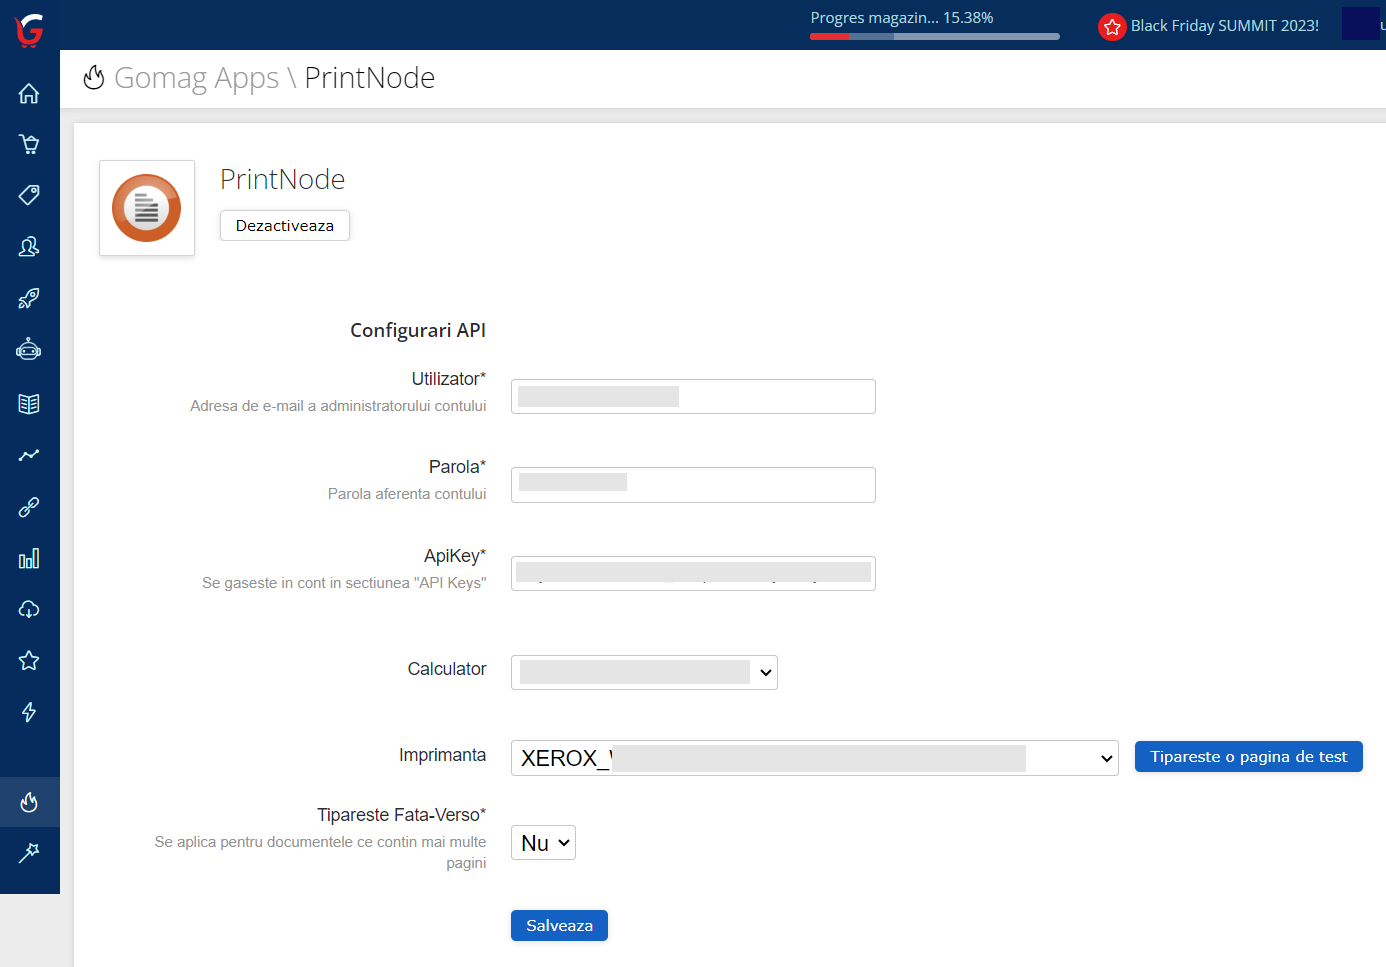1386x967 pixels.
Task: Click Tipareste o pagina de test button
Action: tap(1248, 757)
